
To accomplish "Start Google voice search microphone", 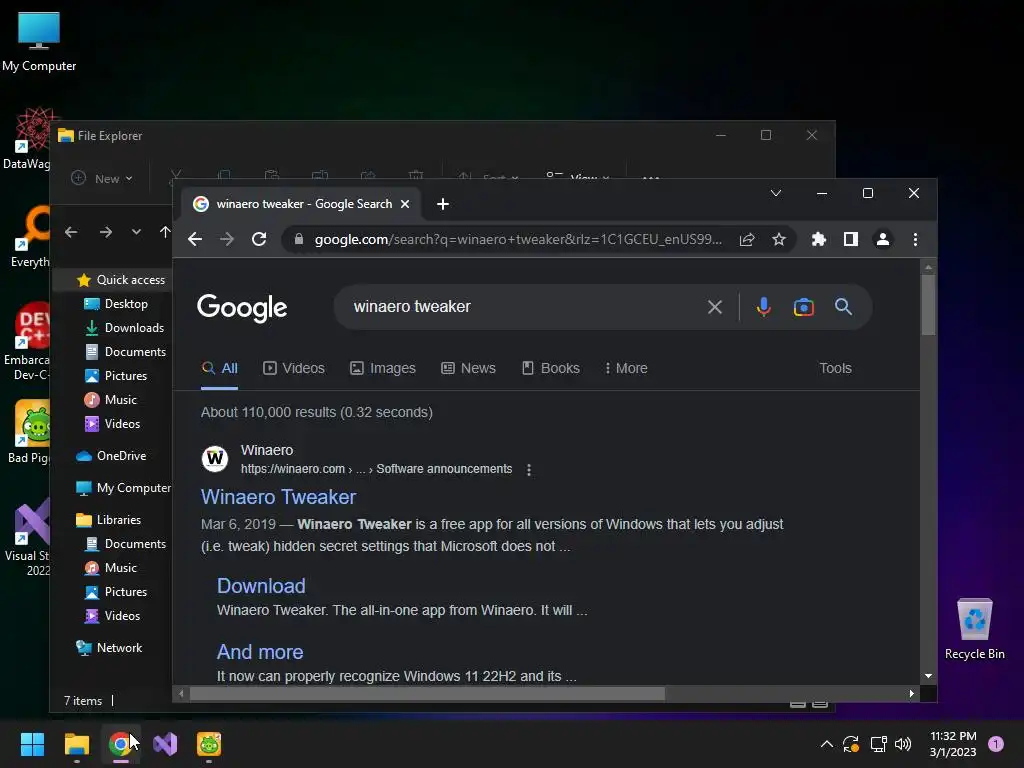I will [x=763, y=306].
